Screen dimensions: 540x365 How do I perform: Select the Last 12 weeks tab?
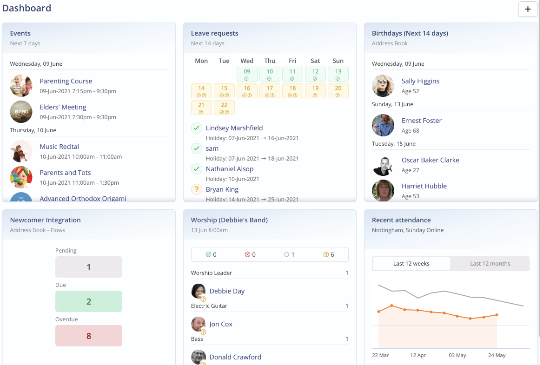click(x=411, y=264)
